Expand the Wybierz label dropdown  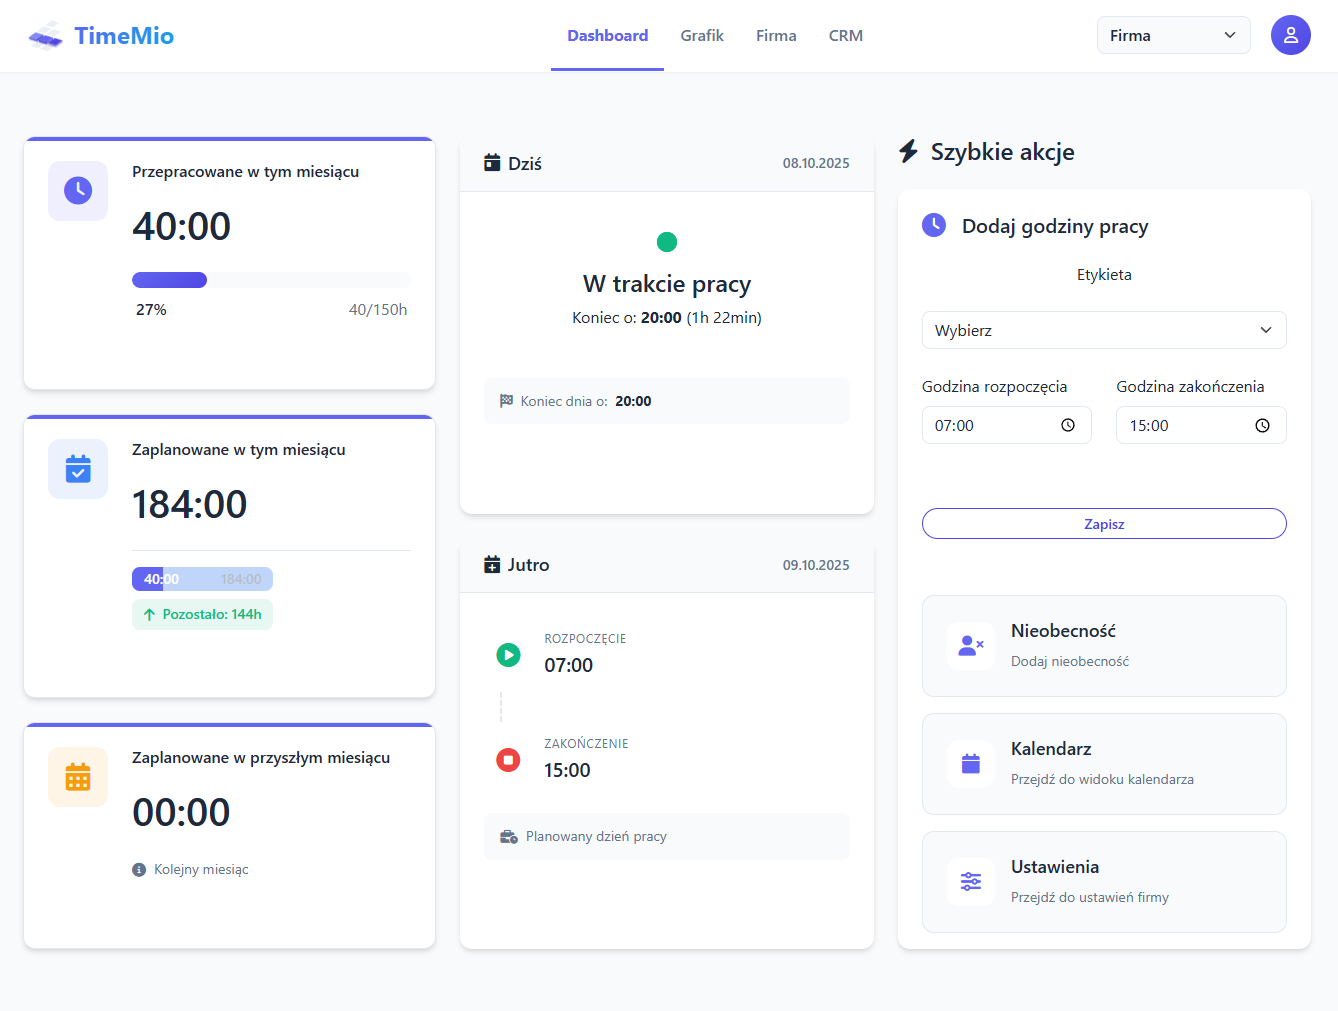pyautogui.click(x=1103, y=330)
